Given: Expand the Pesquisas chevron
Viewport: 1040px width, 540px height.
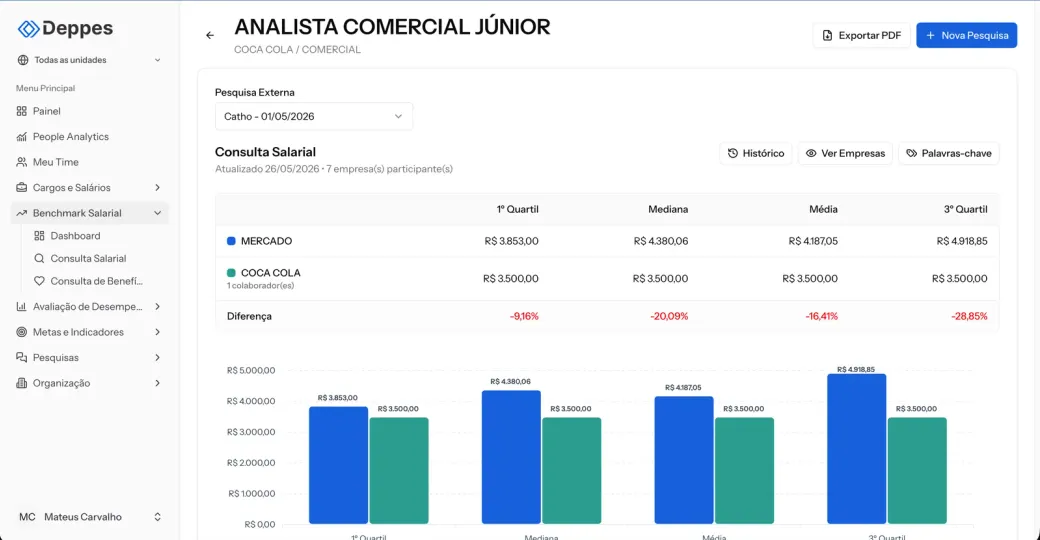Looking at the screenshot, I should [158, 358].
